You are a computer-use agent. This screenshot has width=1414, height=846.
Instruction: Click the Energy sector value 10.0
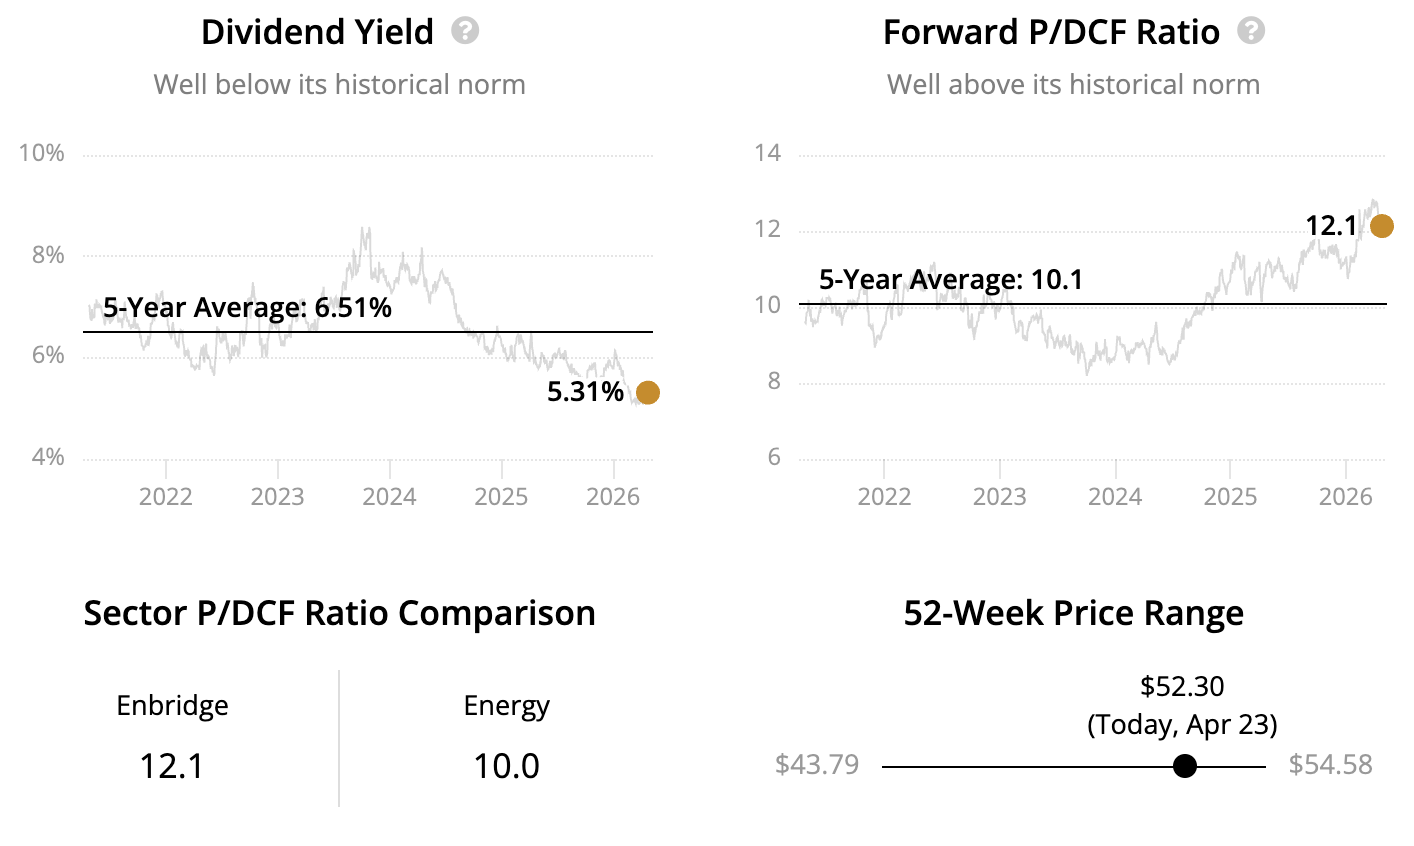(506, 766)
